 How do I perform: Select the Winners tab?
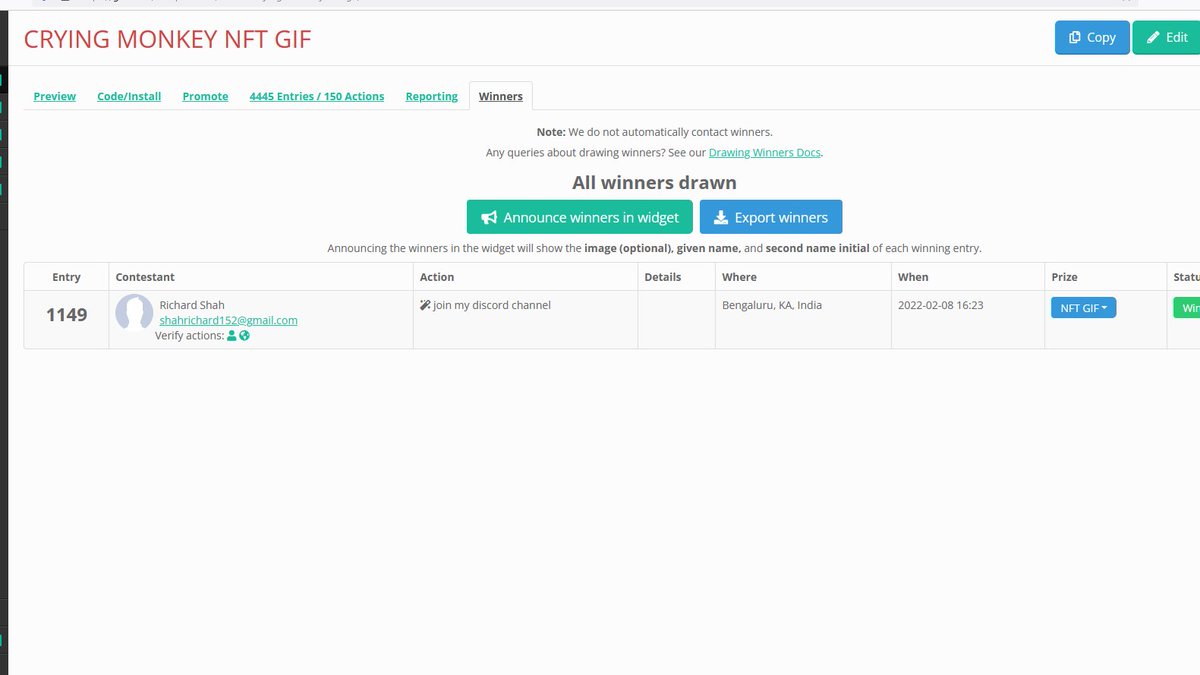501,96
